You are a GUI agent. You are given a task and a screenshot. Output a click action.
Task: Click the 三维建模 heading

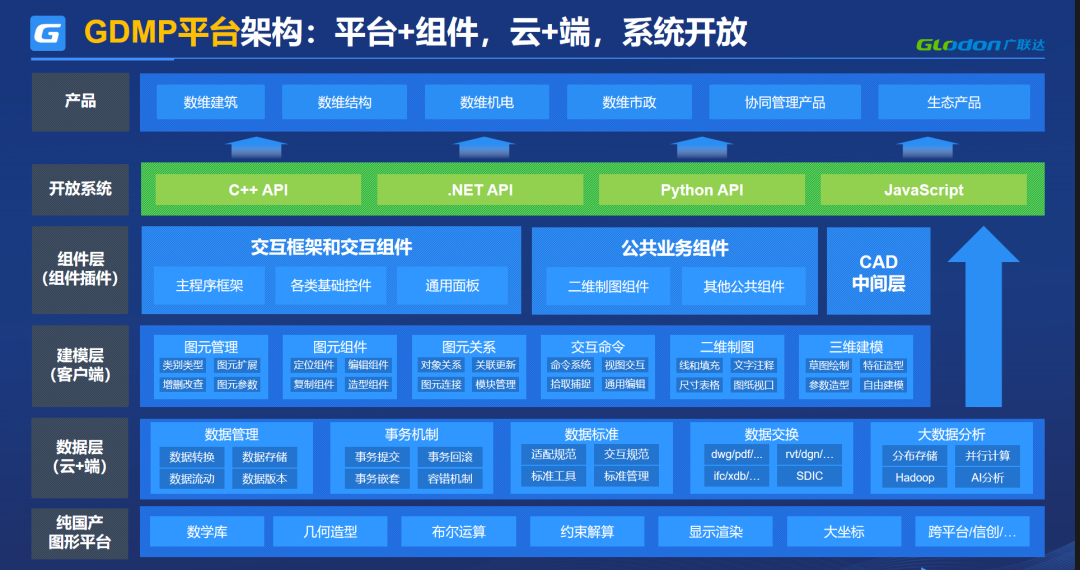pyautogui.click(x=856, y=347)
